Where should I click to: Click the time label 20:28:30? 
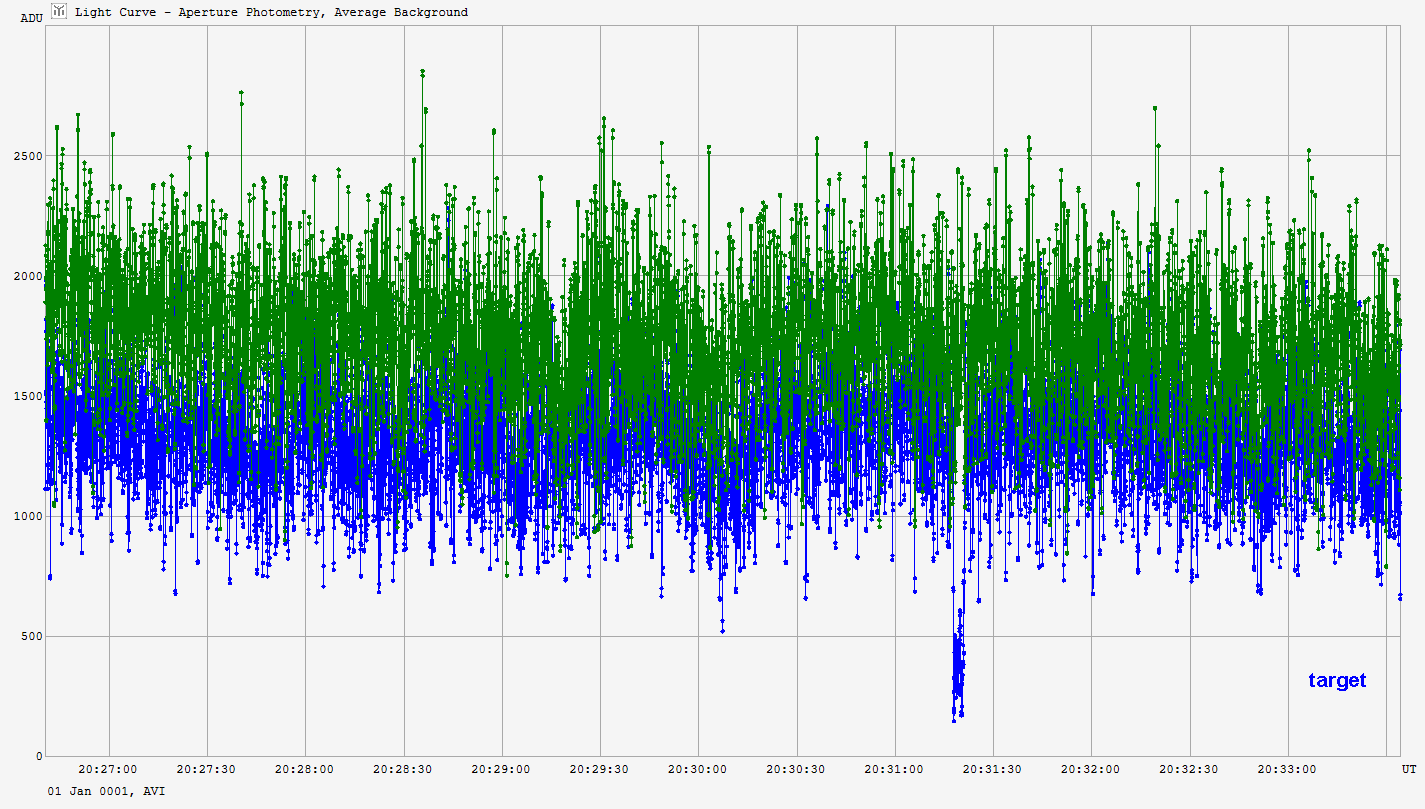coord(403,769)
